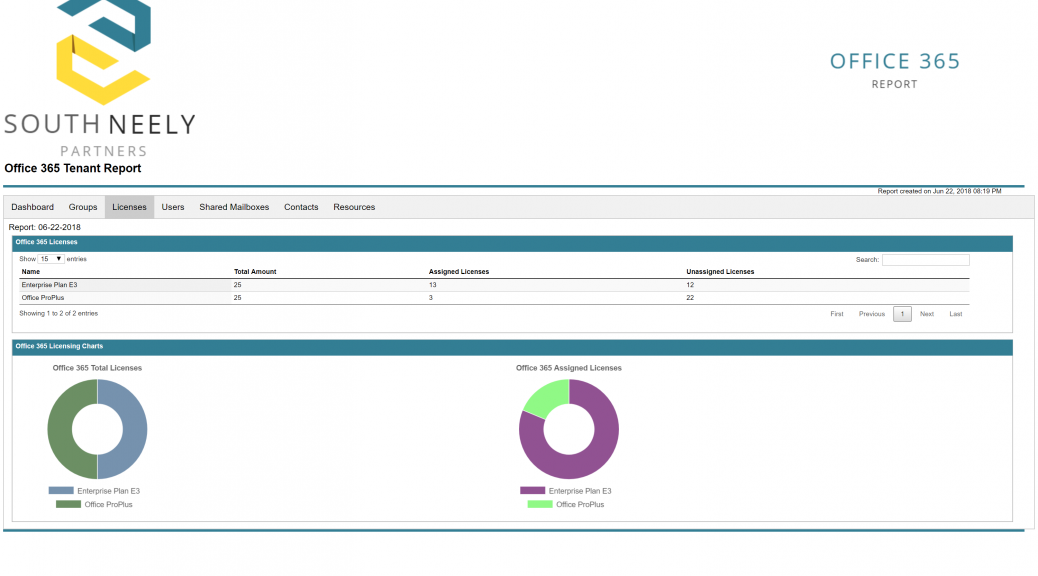Jump to the Last page

pyautogui.click(x=956, y=314)
